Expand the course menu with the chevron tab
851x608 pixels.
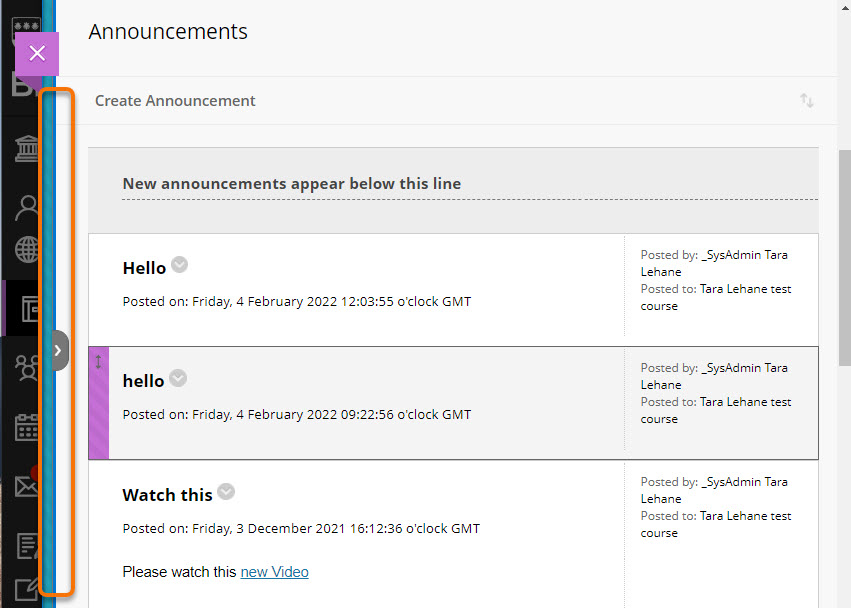pyautogui.click(x=59, y=351)
